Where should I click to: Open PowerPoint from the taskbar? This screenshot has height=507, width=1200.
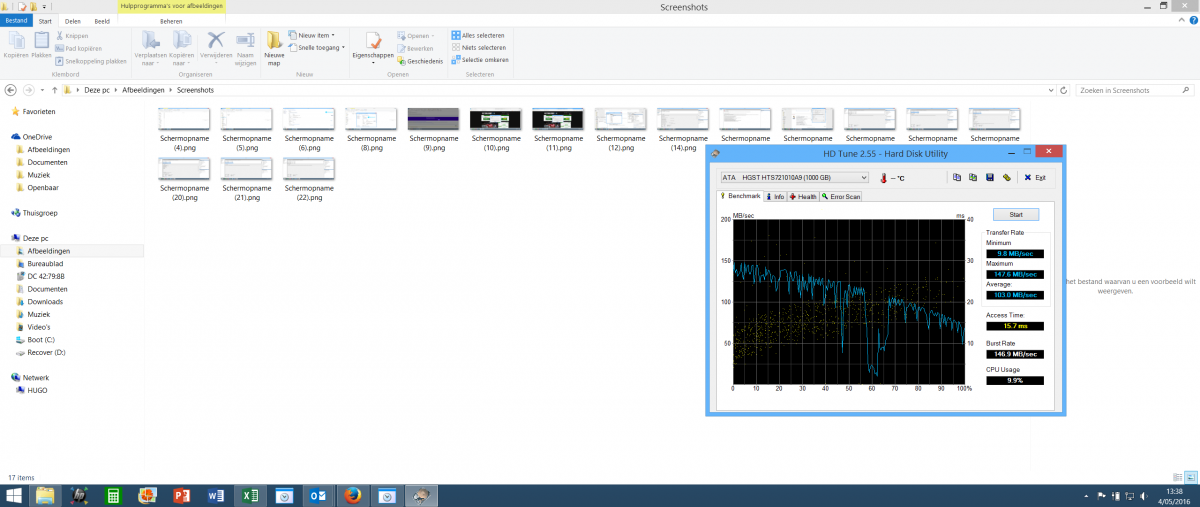coord(182,495)
